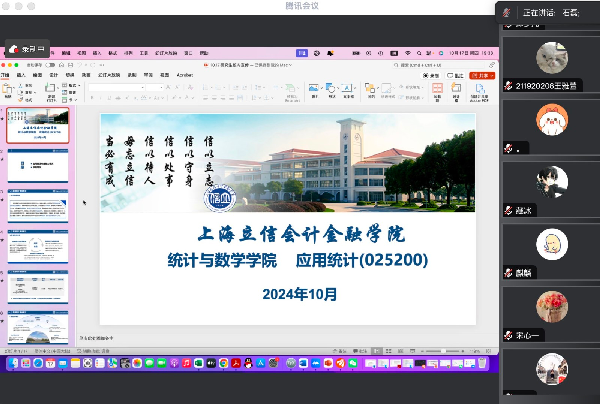The height and width of the screenshot is (404, 600).
Task: Click the cat avatar of participant 211920206
Action: click(x=552, y=58)
